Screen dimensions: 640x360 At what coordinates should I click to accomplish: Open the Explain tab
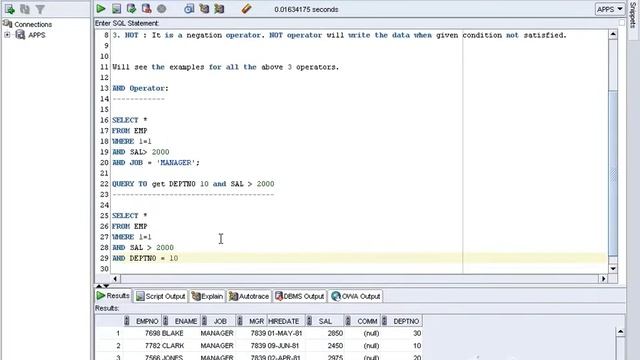[x=208, y=296]
